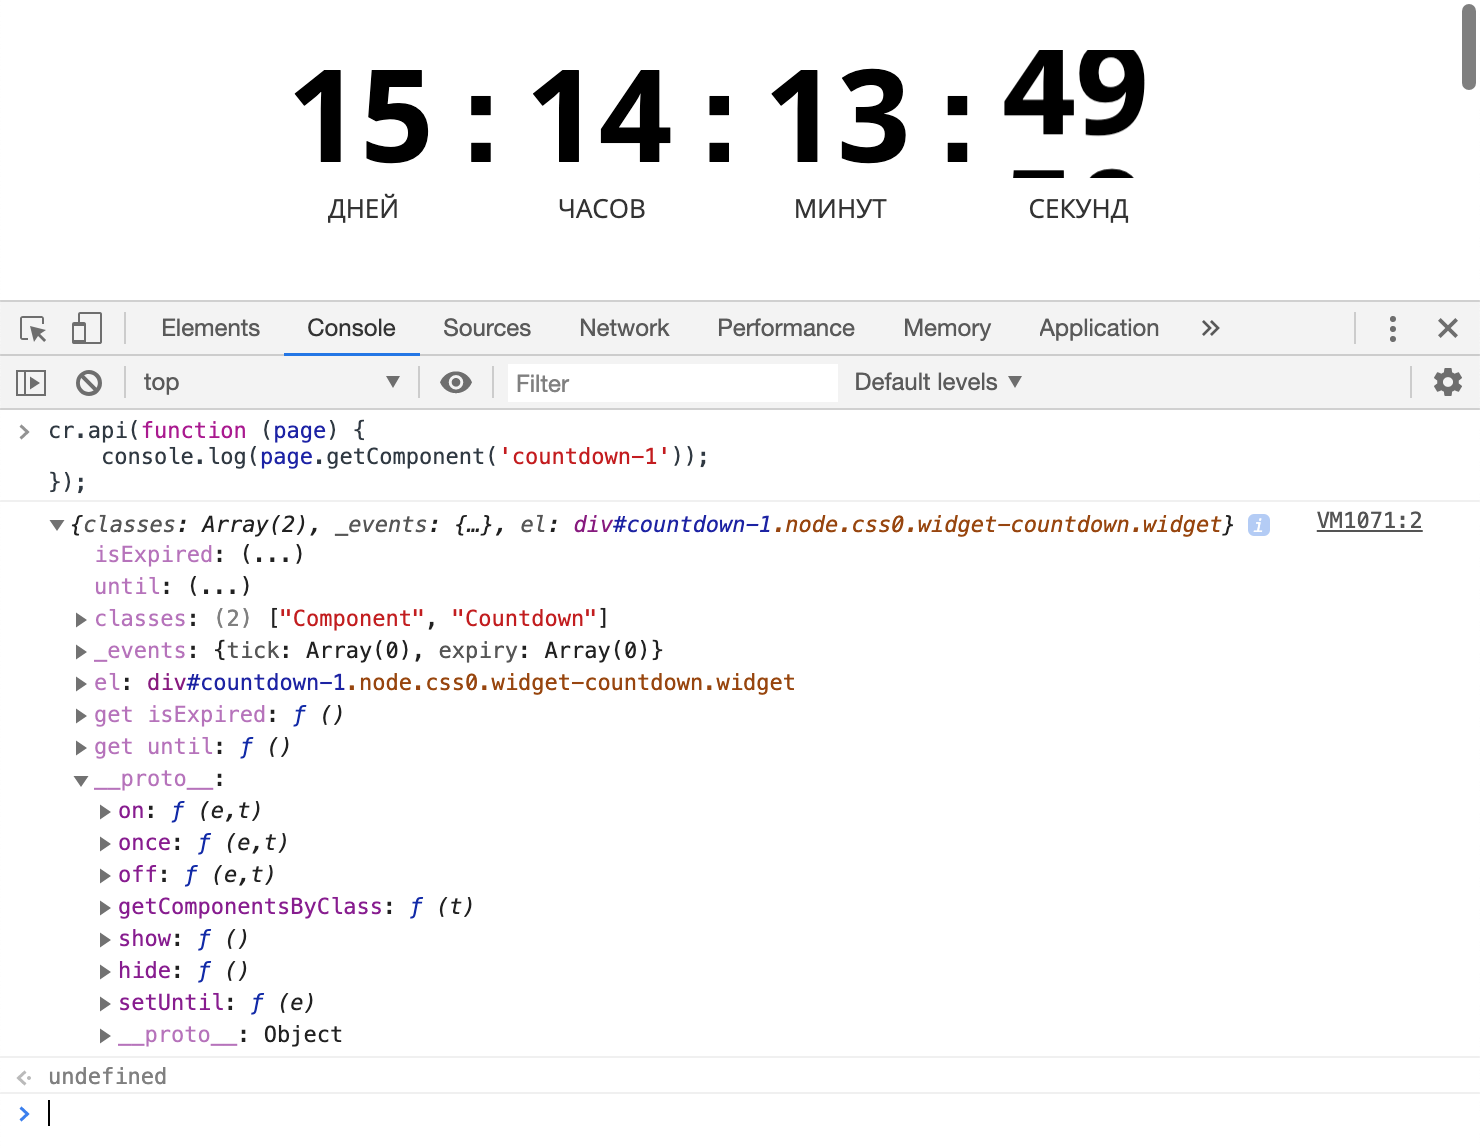Clear the console output
1480x1148 pixels.
tap(89, 382)
